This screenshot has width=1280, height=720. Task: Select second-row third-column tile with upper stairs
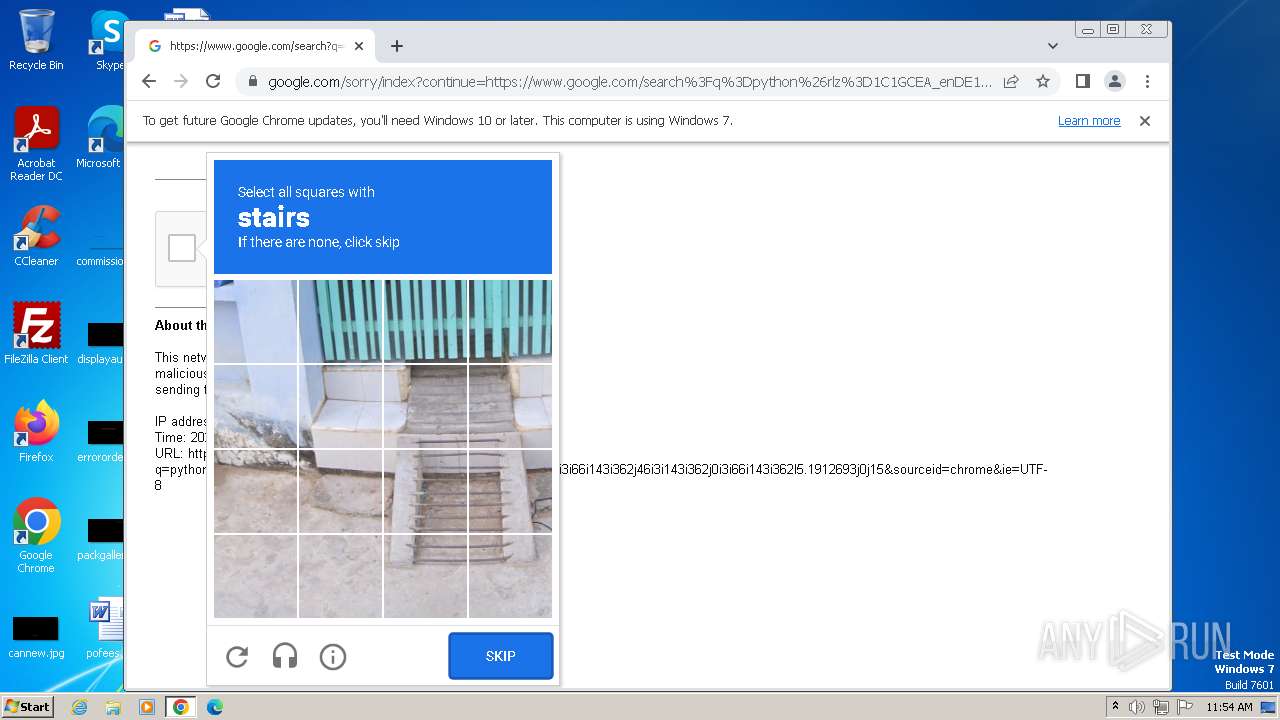click(x=425, y=406)
